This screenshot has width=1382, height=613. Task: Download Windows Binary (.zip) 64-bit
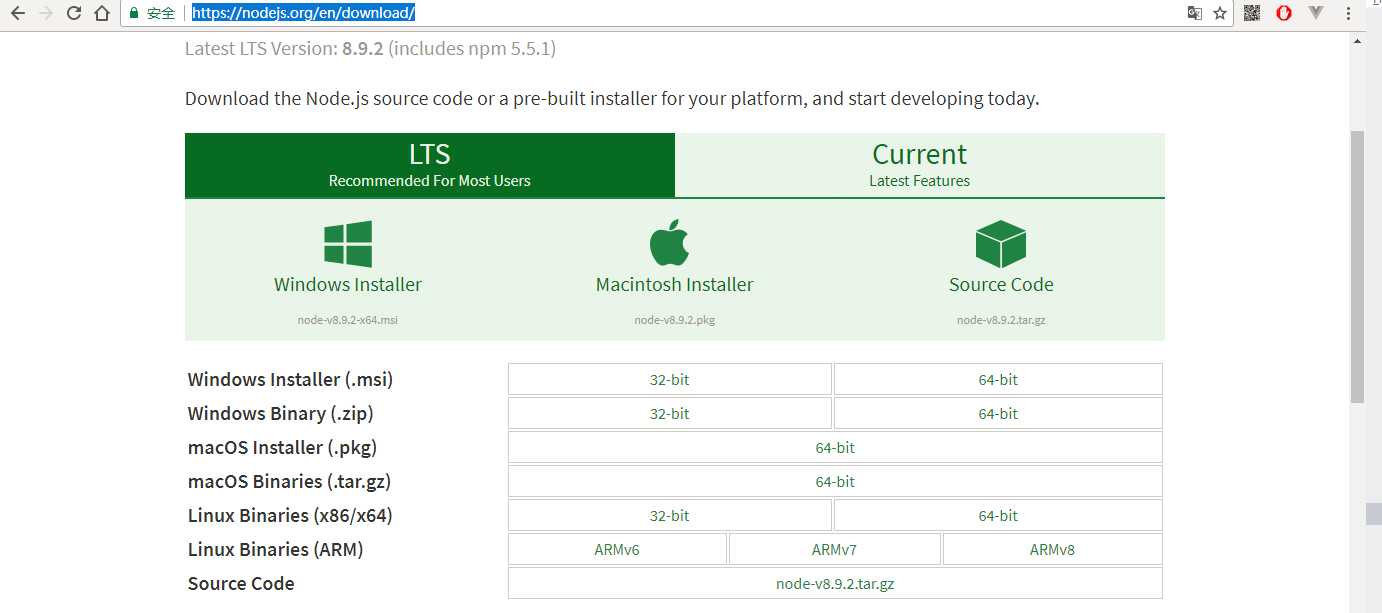click(x=998, y=413)
